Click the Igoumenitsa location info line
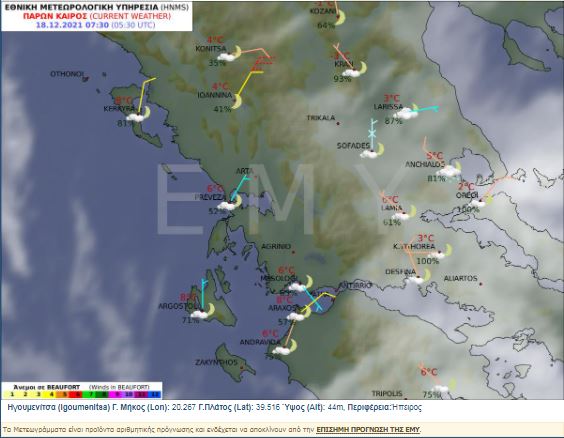Viewport: 564px width, 438px height. (215, 407)
